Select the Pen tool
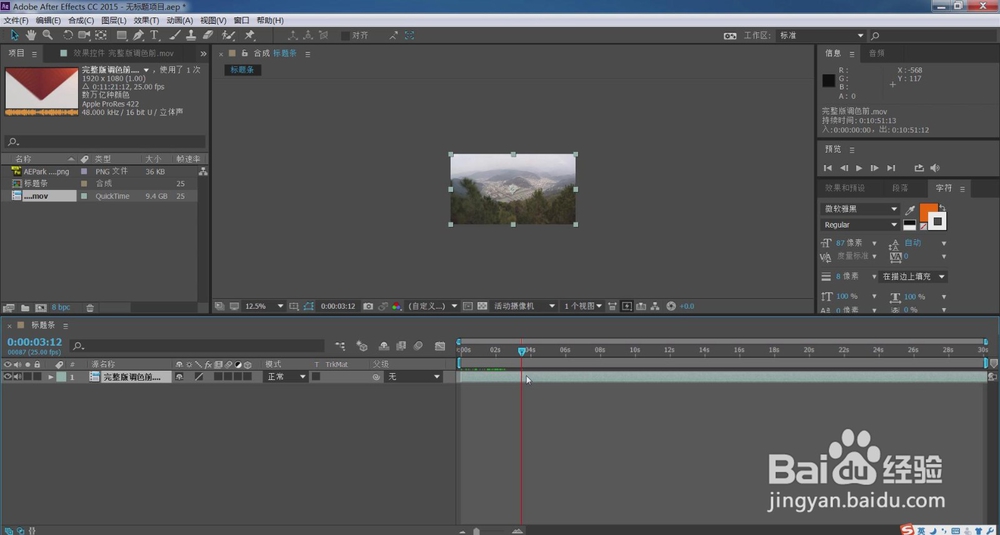The width and height of the screenshot is (1000, 535). pyautogui.click(x=138, y=35)
